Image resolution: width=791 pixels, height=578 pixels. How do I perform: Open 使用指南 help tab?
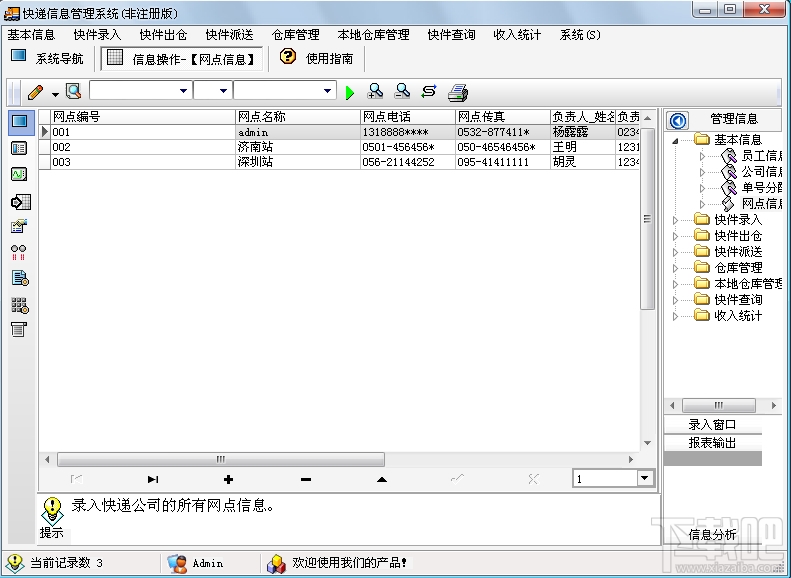[x=317, y=58]
